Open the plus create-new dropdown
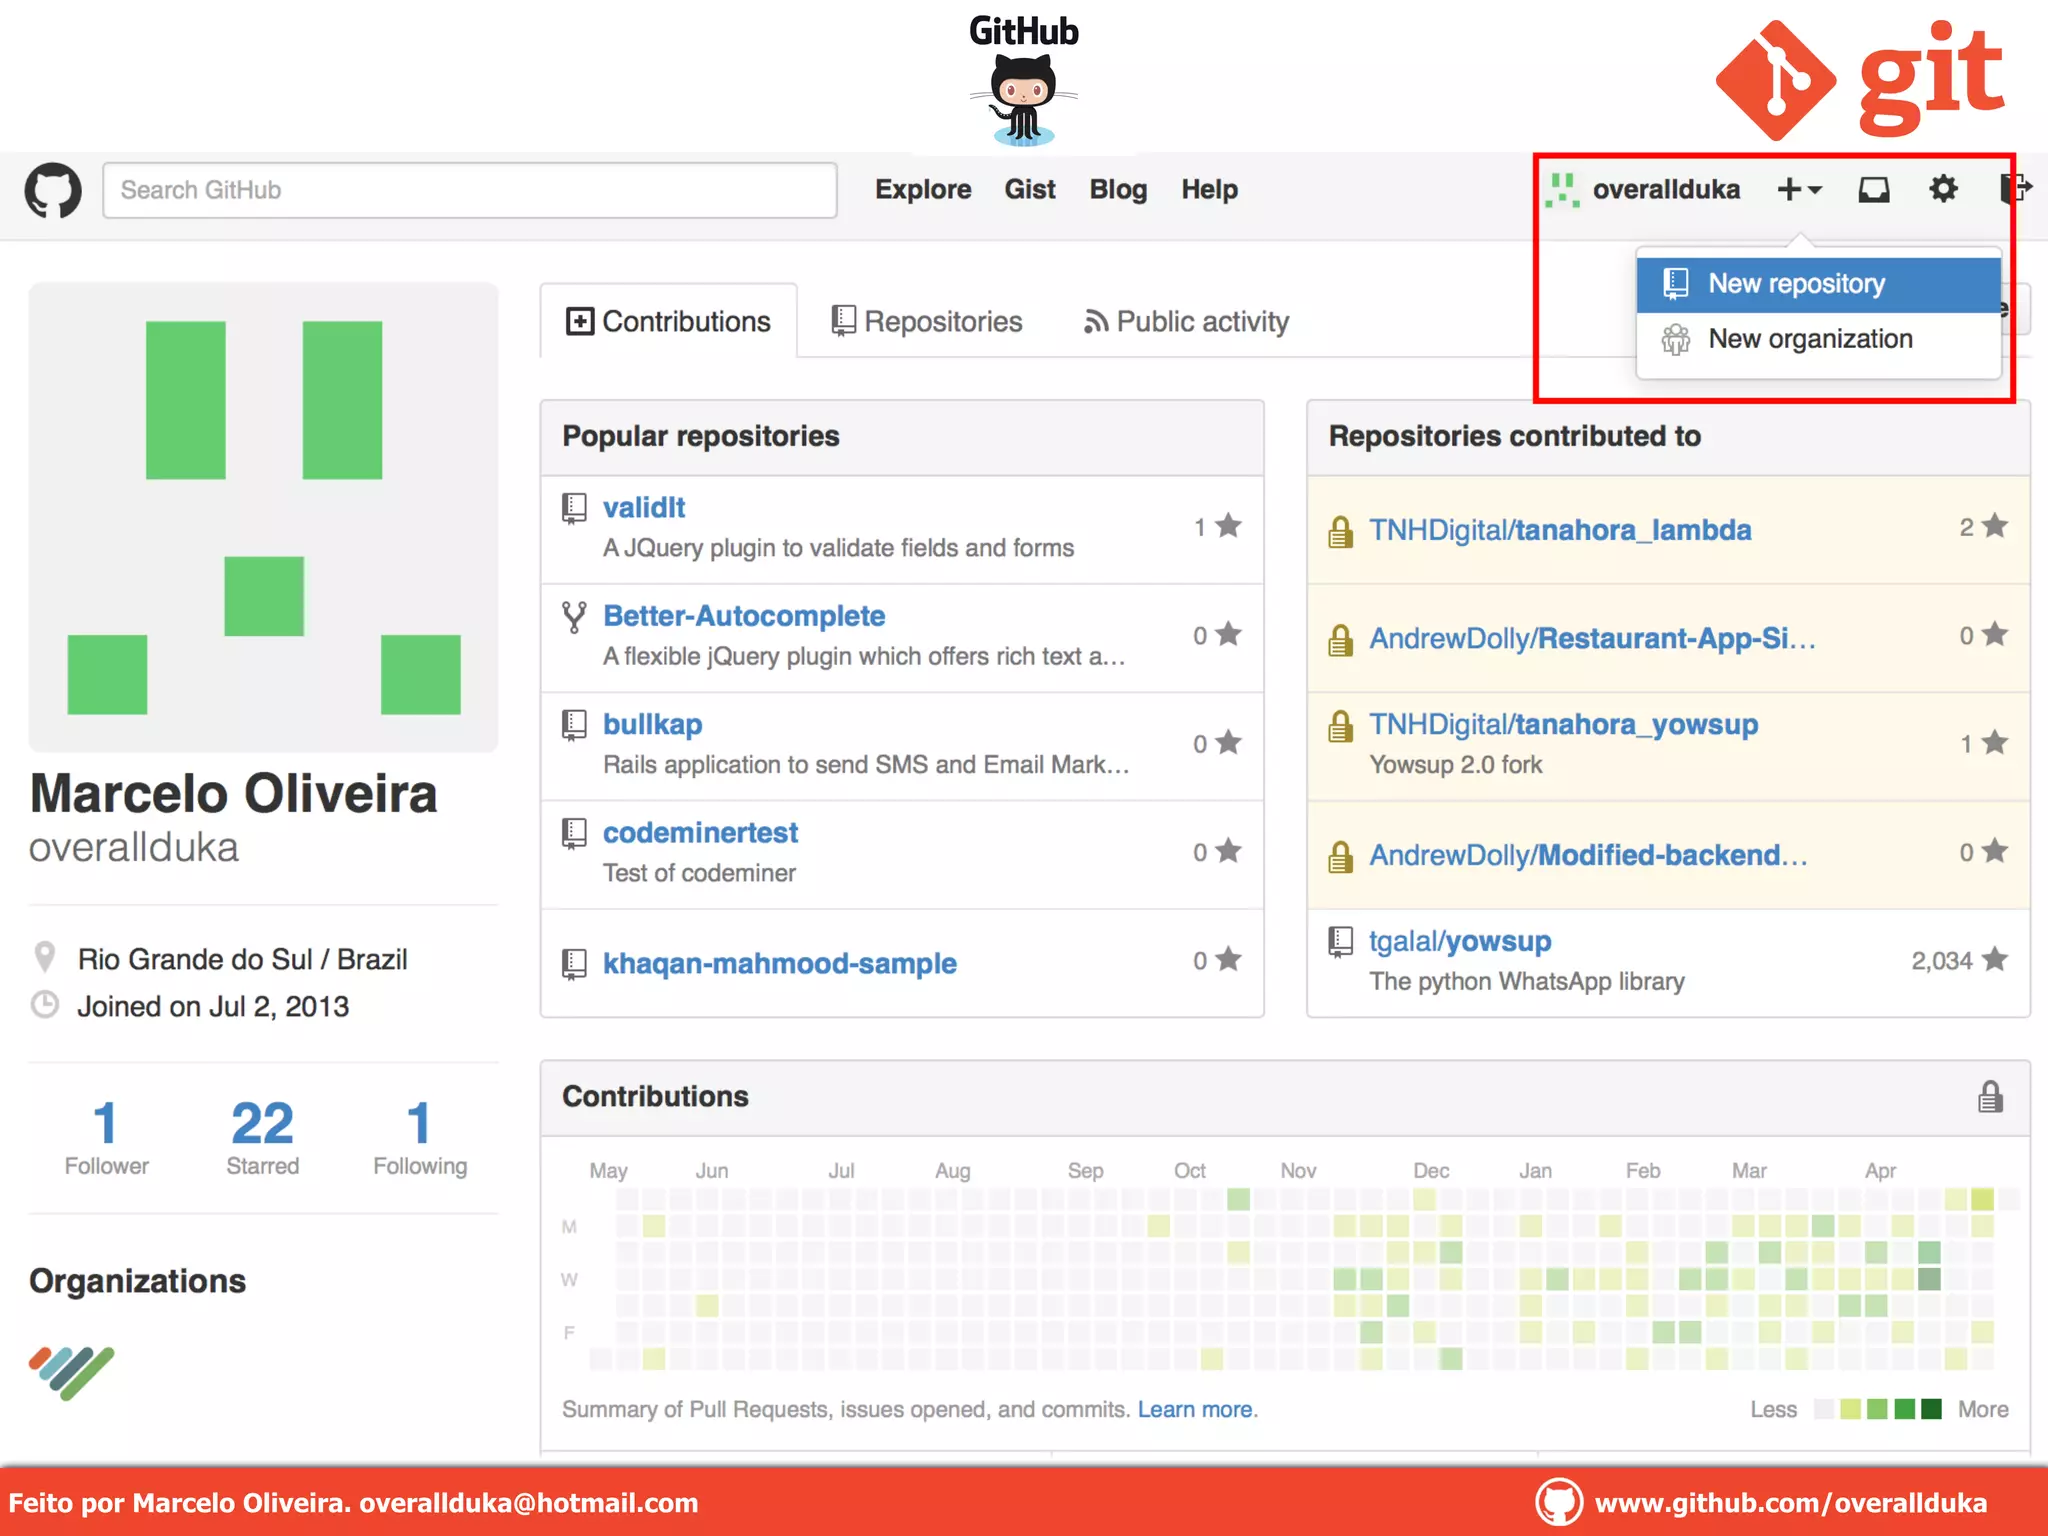Screen dimensions: 2048x1536 tap(1800, 189)
